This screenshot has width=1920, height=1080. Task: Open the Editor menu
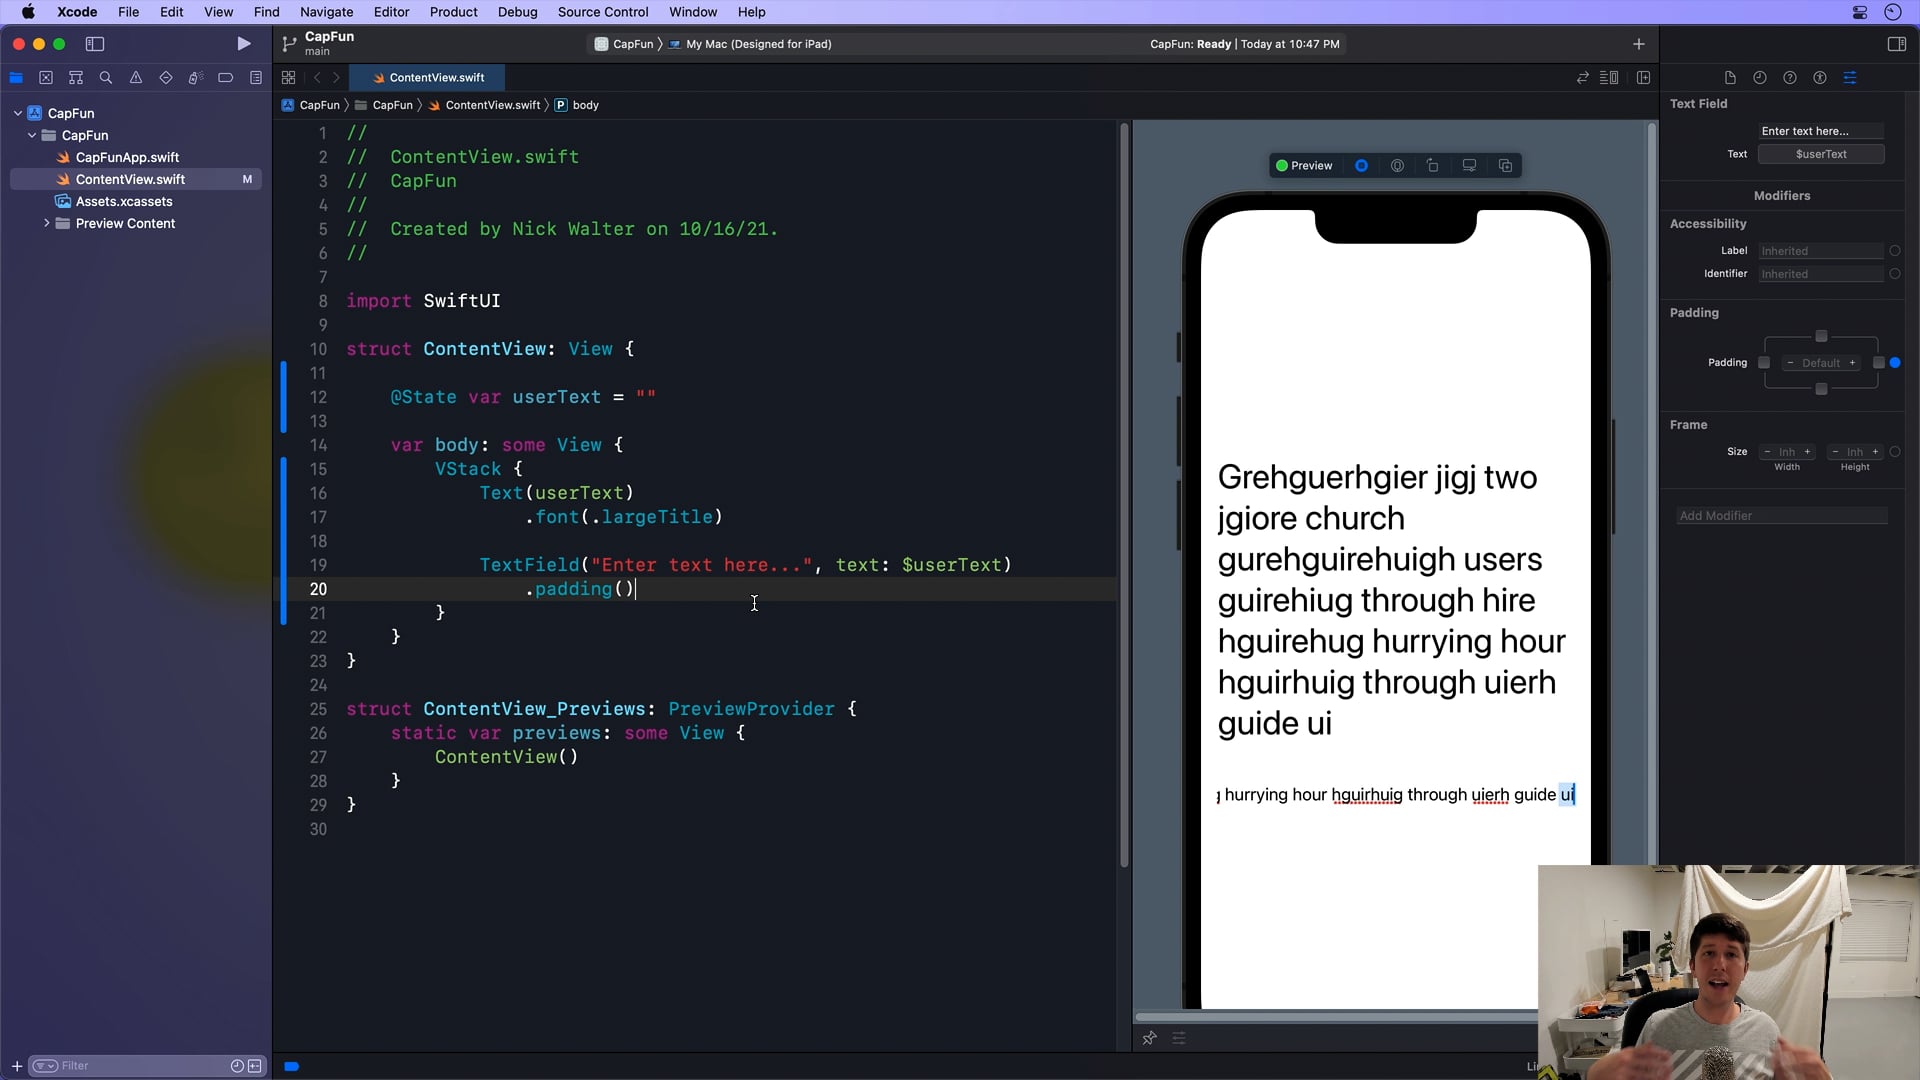391,12
